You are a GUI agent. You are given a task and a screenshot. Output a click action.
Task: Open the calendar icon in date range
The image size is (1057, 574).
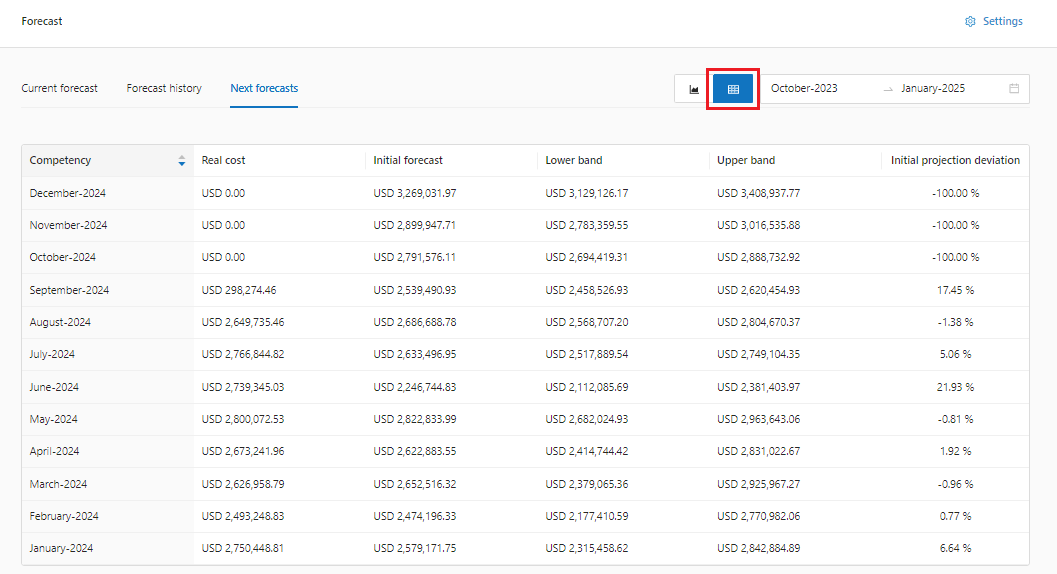click(1014, 88)
